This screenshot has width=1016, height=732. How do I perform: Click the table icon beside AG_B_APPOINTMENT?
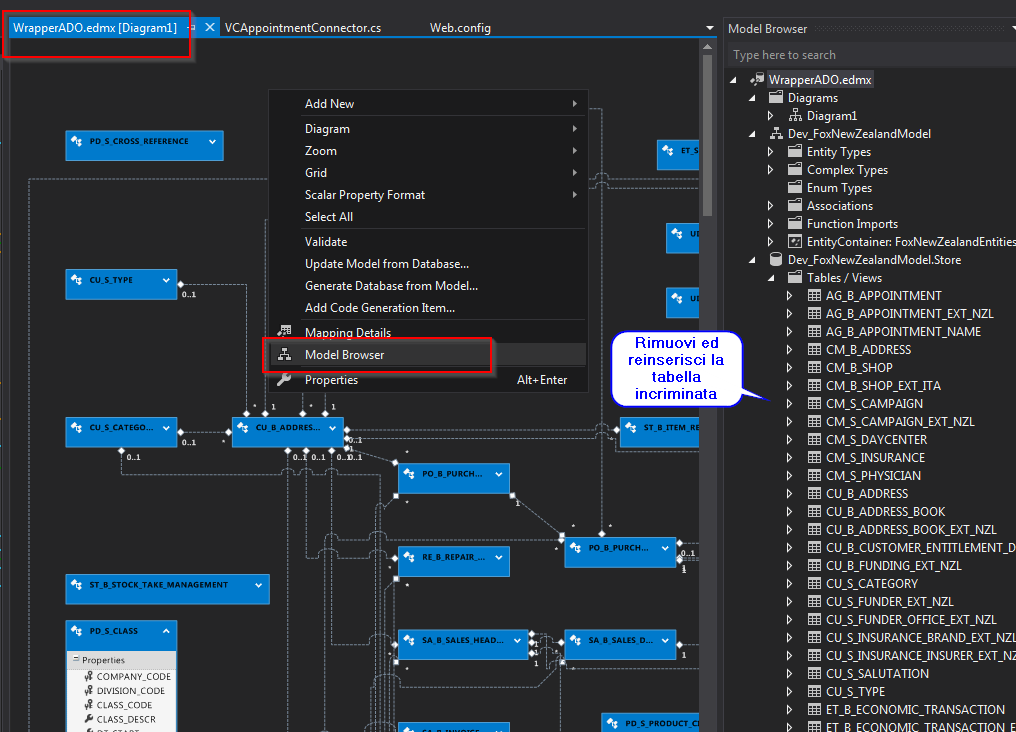pos(814,295)
